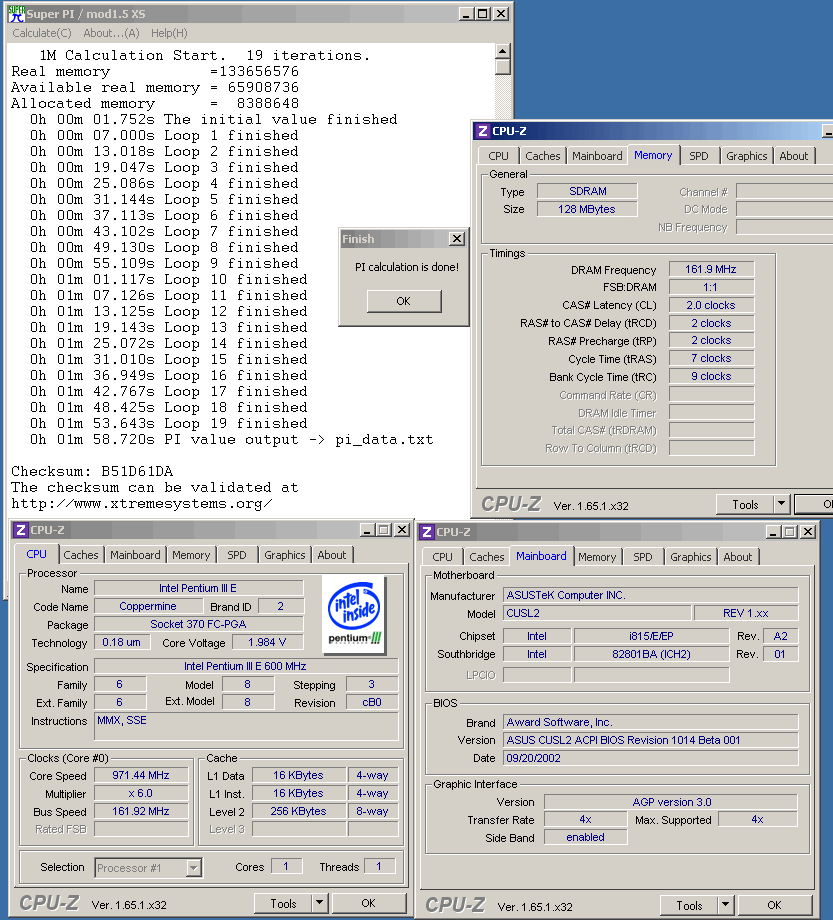Click the CUSL2 model field
Viewport: 833px width, 920px height.
597,613
